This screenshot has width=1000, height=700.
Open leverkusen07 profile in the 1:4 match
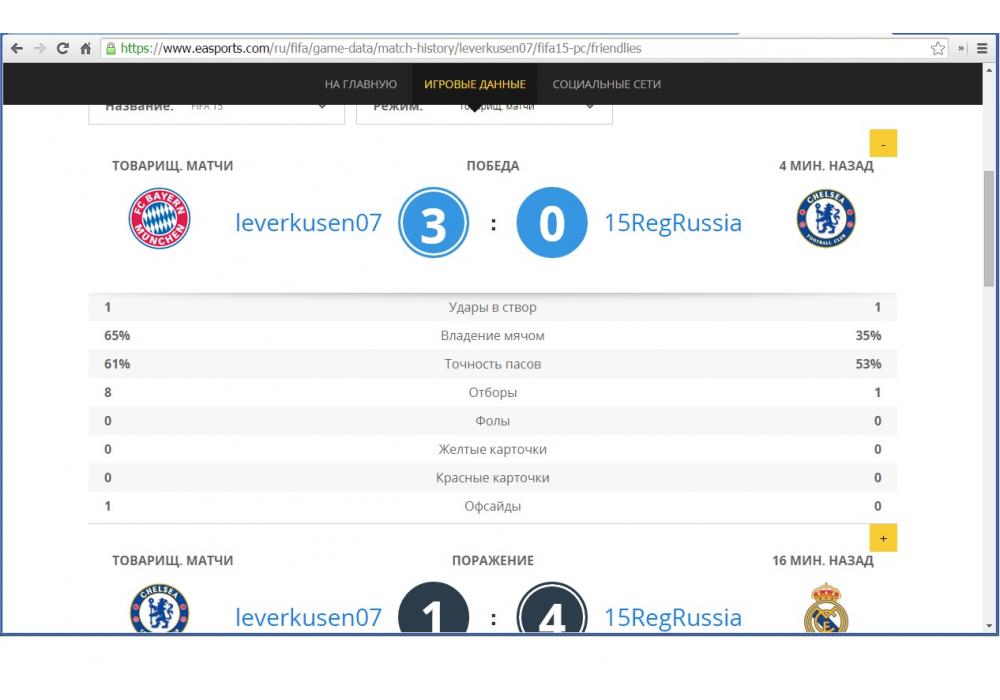pyautogui.click(x=309, y=617)
